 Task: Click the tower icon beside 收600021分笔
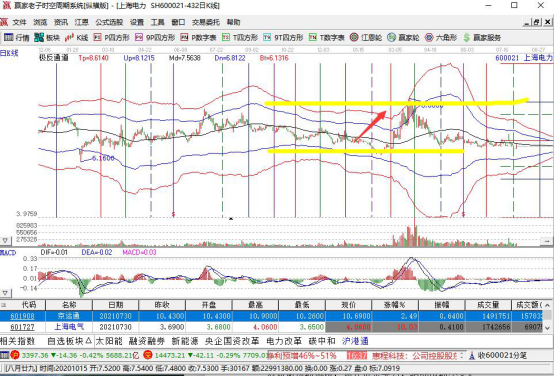tap(472, 355)
